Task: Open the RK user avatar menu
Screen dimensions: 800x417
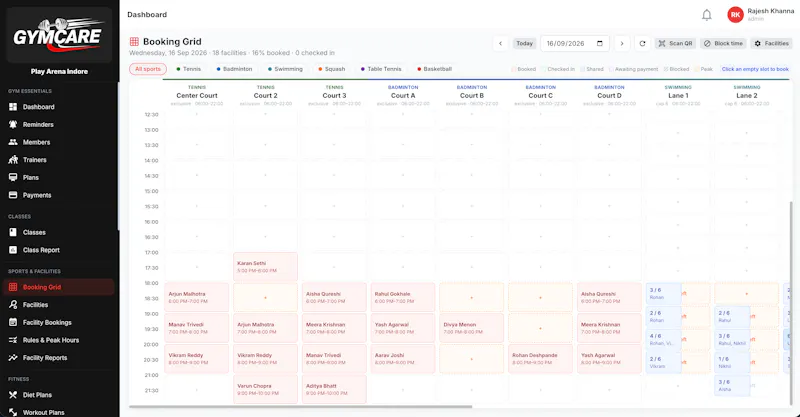Action: click(x=735, y=15)
